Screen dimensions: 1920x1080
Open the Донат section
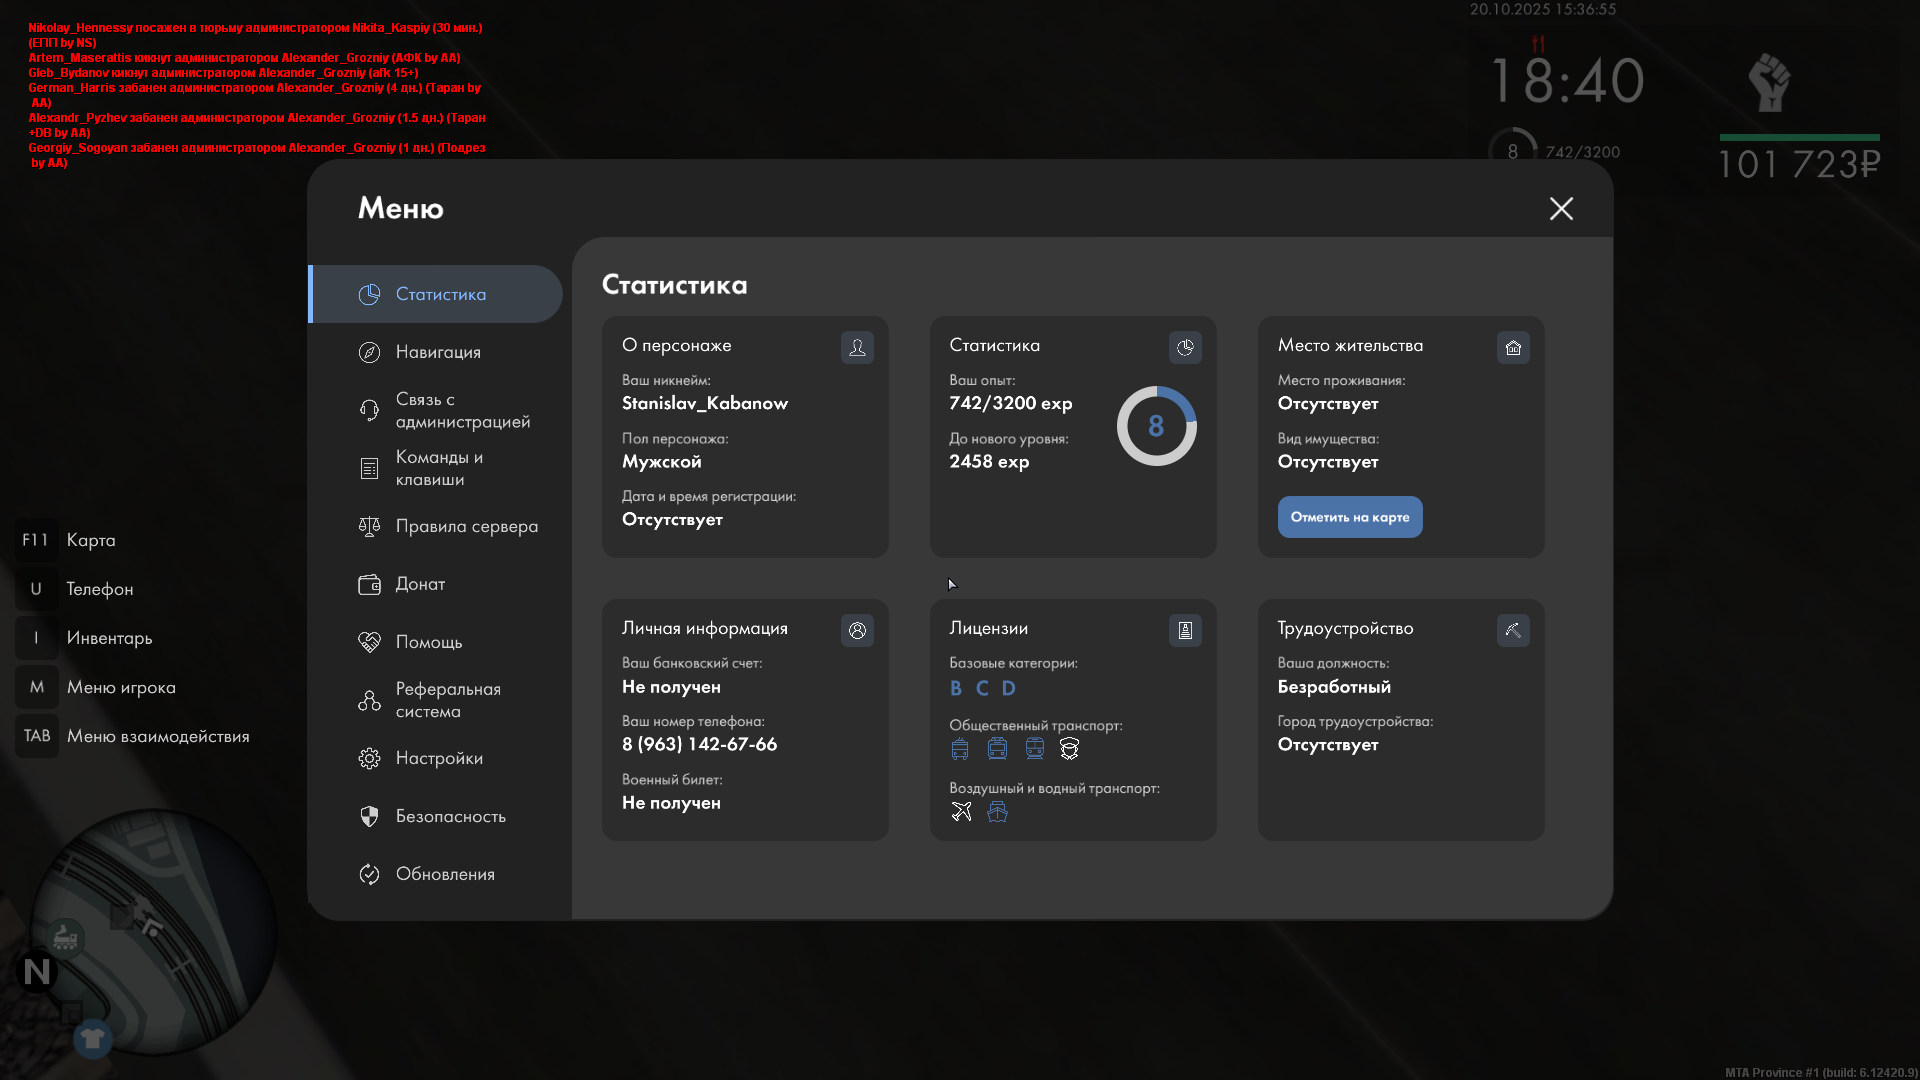pos(420,584)
